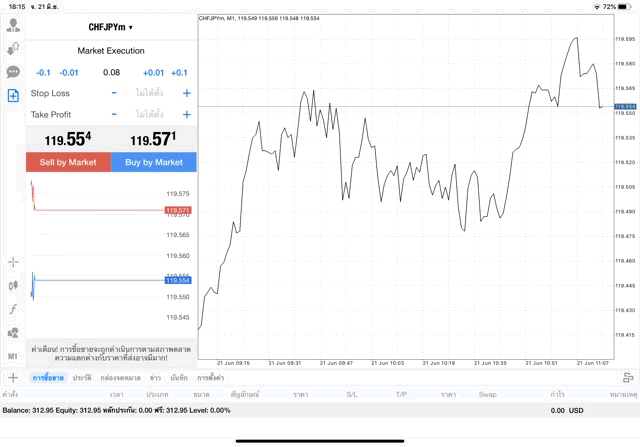Open the chart objects shapes icon
The width and height of the screenshot is (640, 447).
[x=13, y=333]
